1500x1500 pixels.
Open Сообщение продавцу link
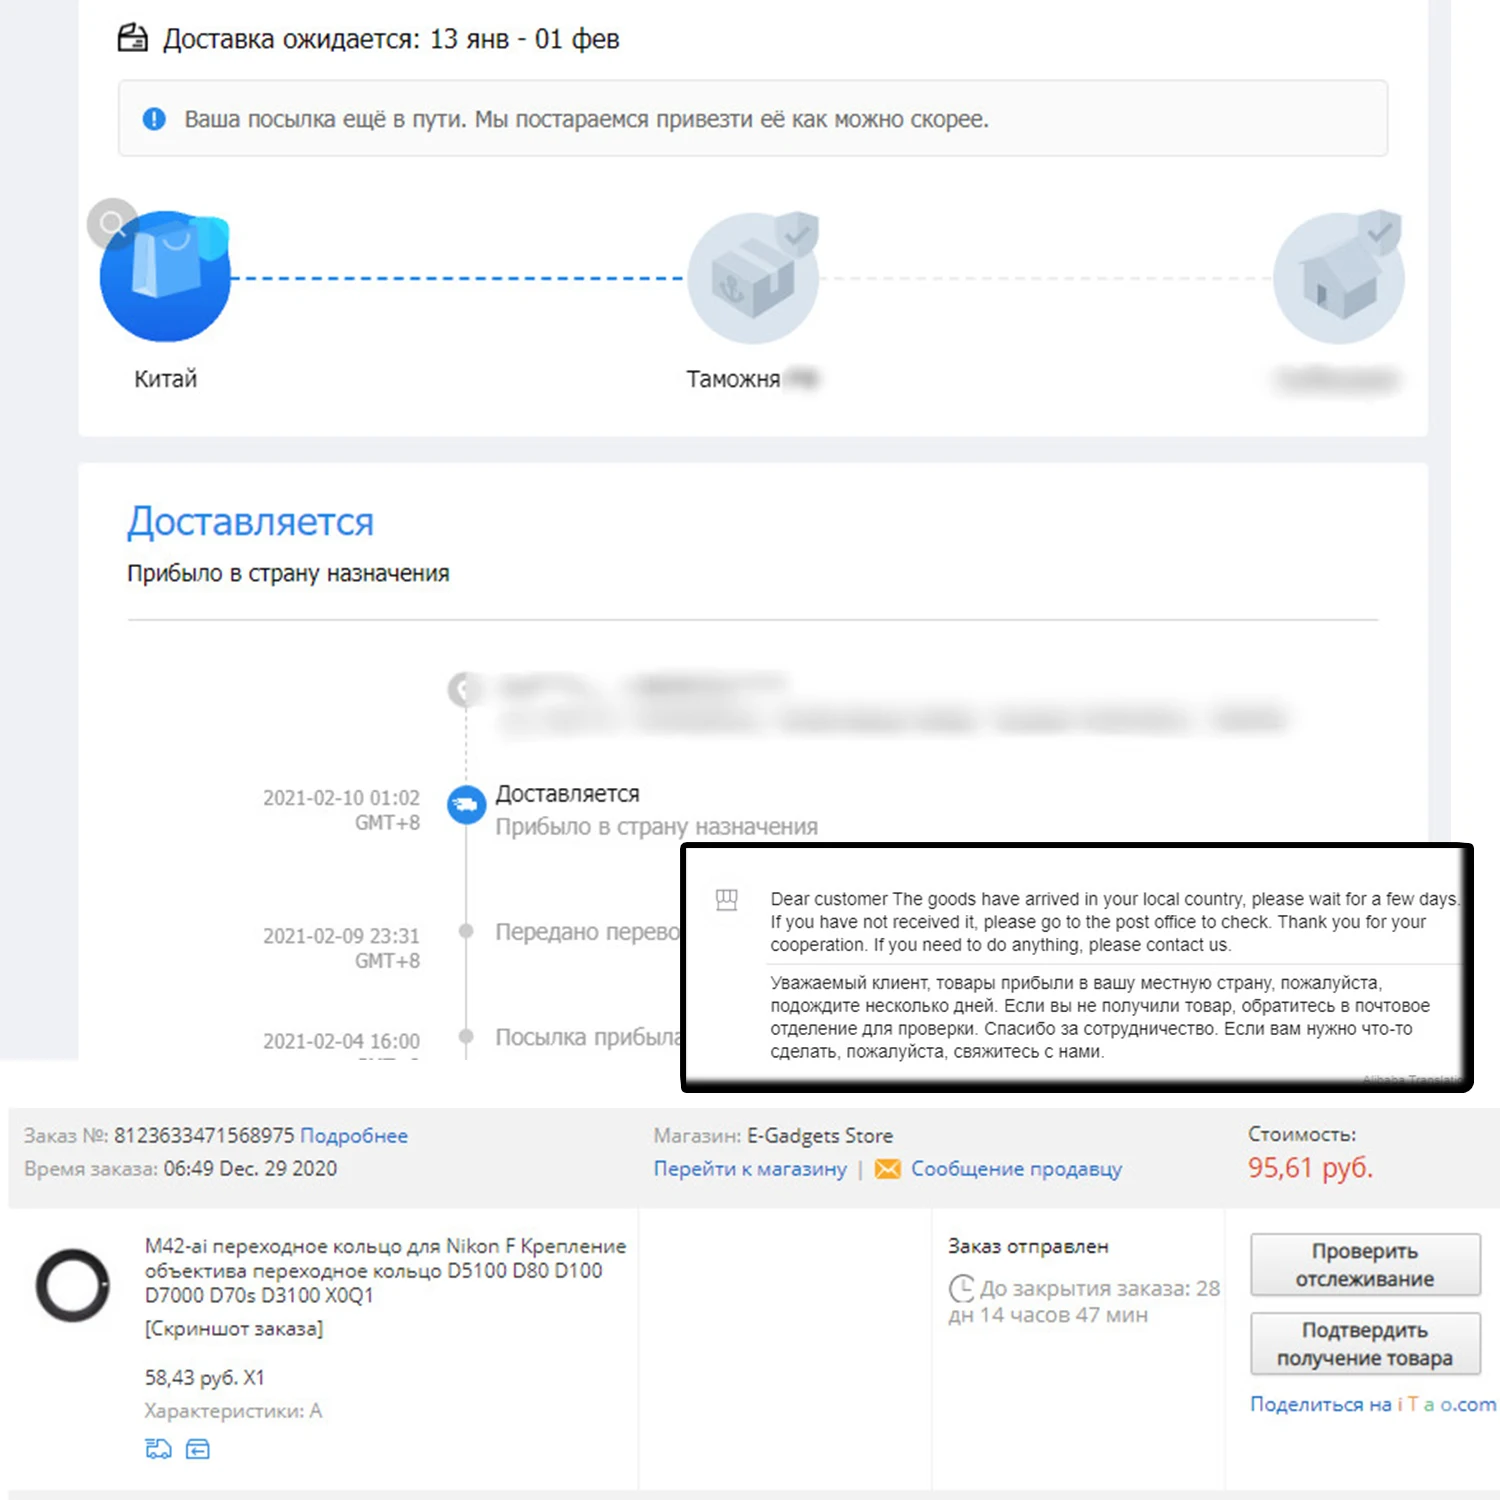[1016, 1169]
